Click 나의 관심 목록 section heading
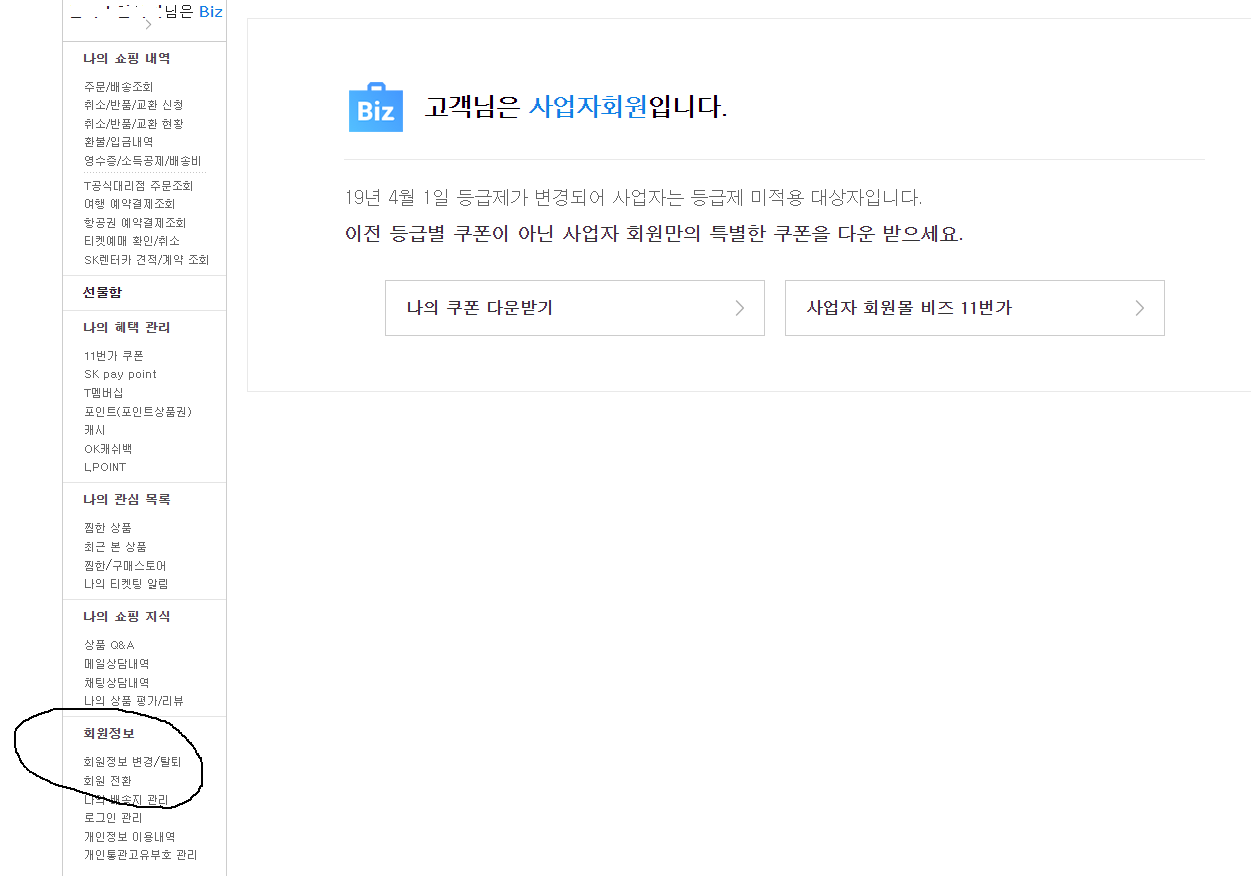 127,499
